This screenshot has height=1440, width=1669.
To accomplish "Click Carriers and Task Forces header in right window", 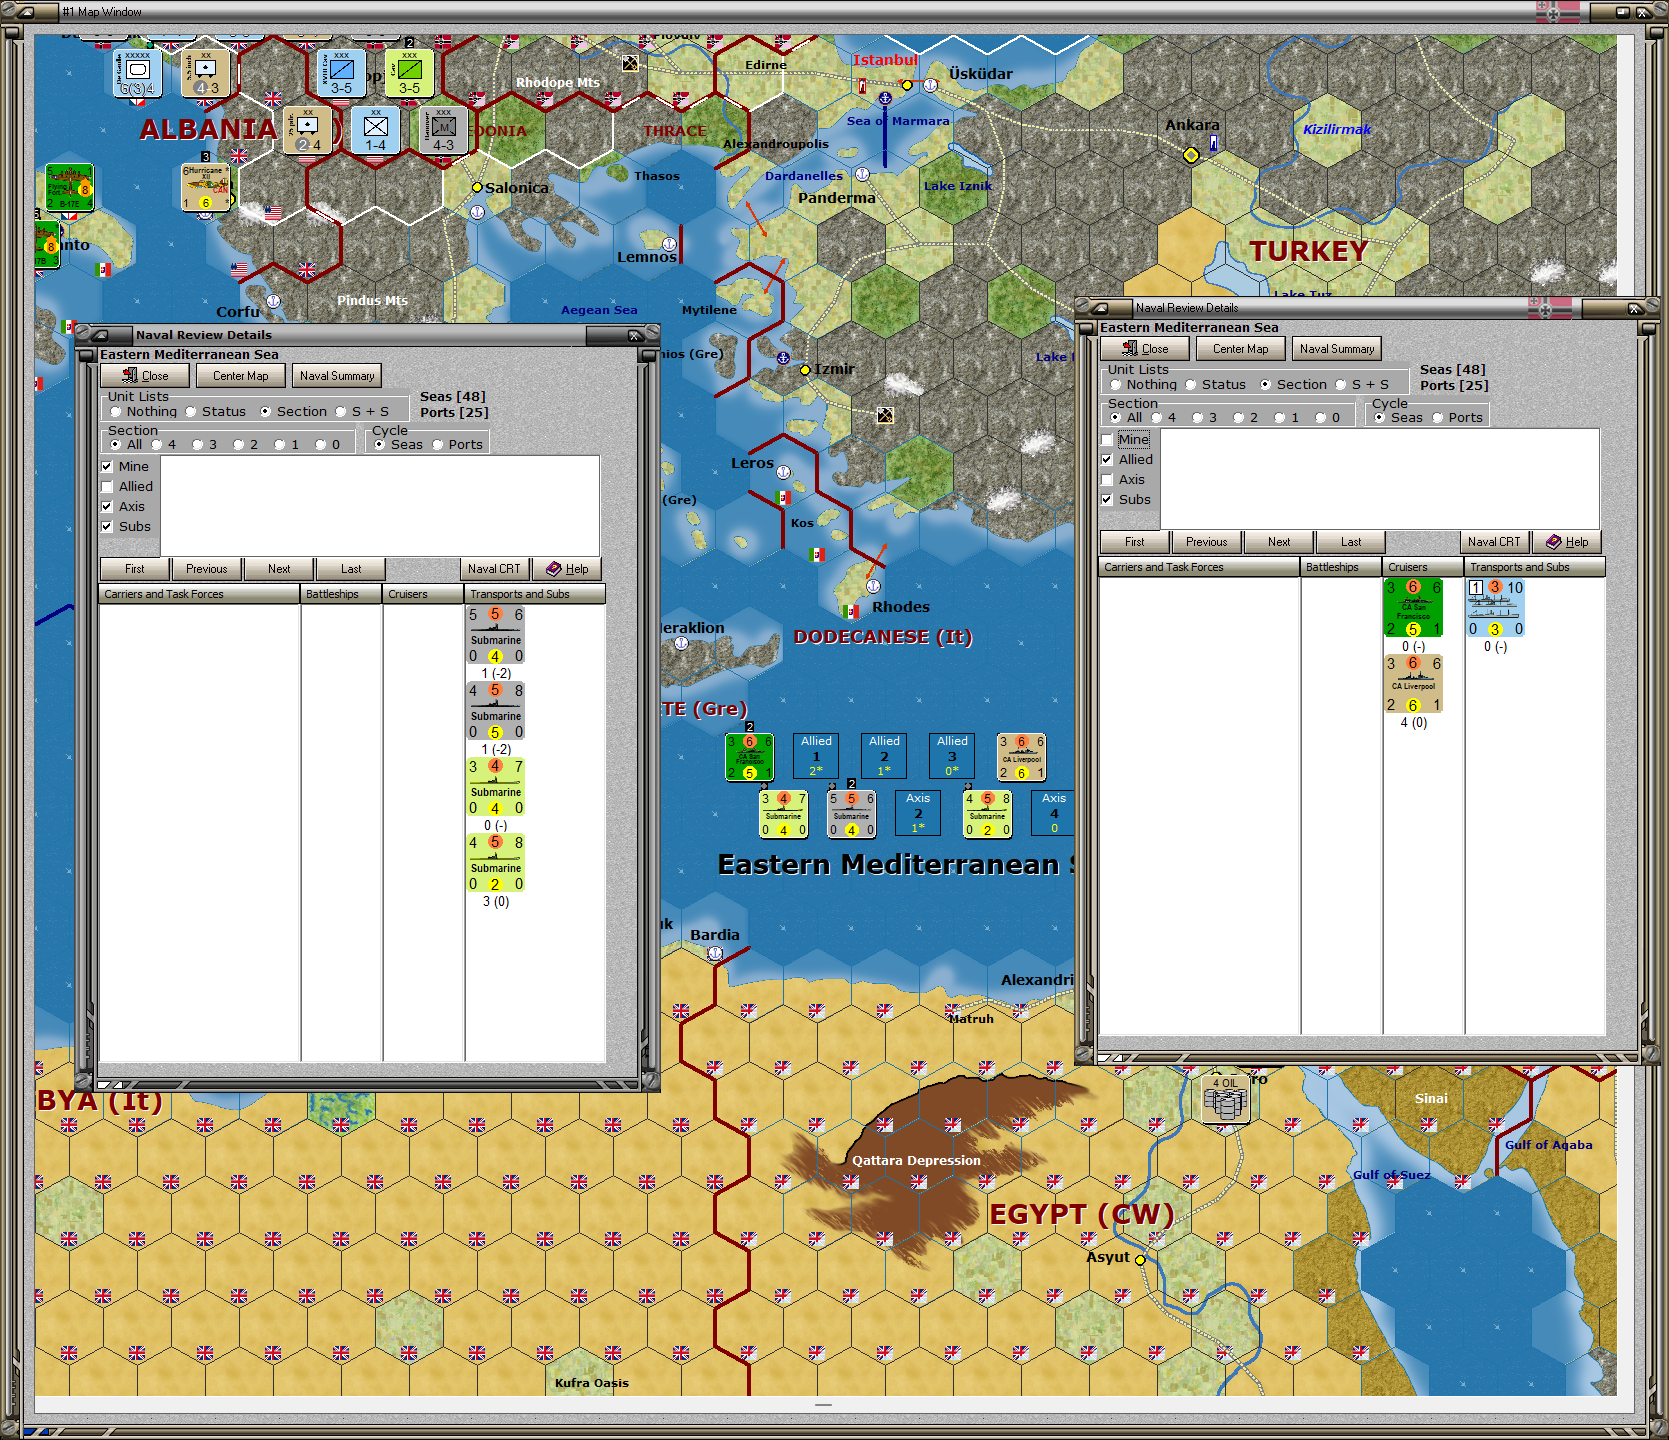I will (x=1199, y=567).
